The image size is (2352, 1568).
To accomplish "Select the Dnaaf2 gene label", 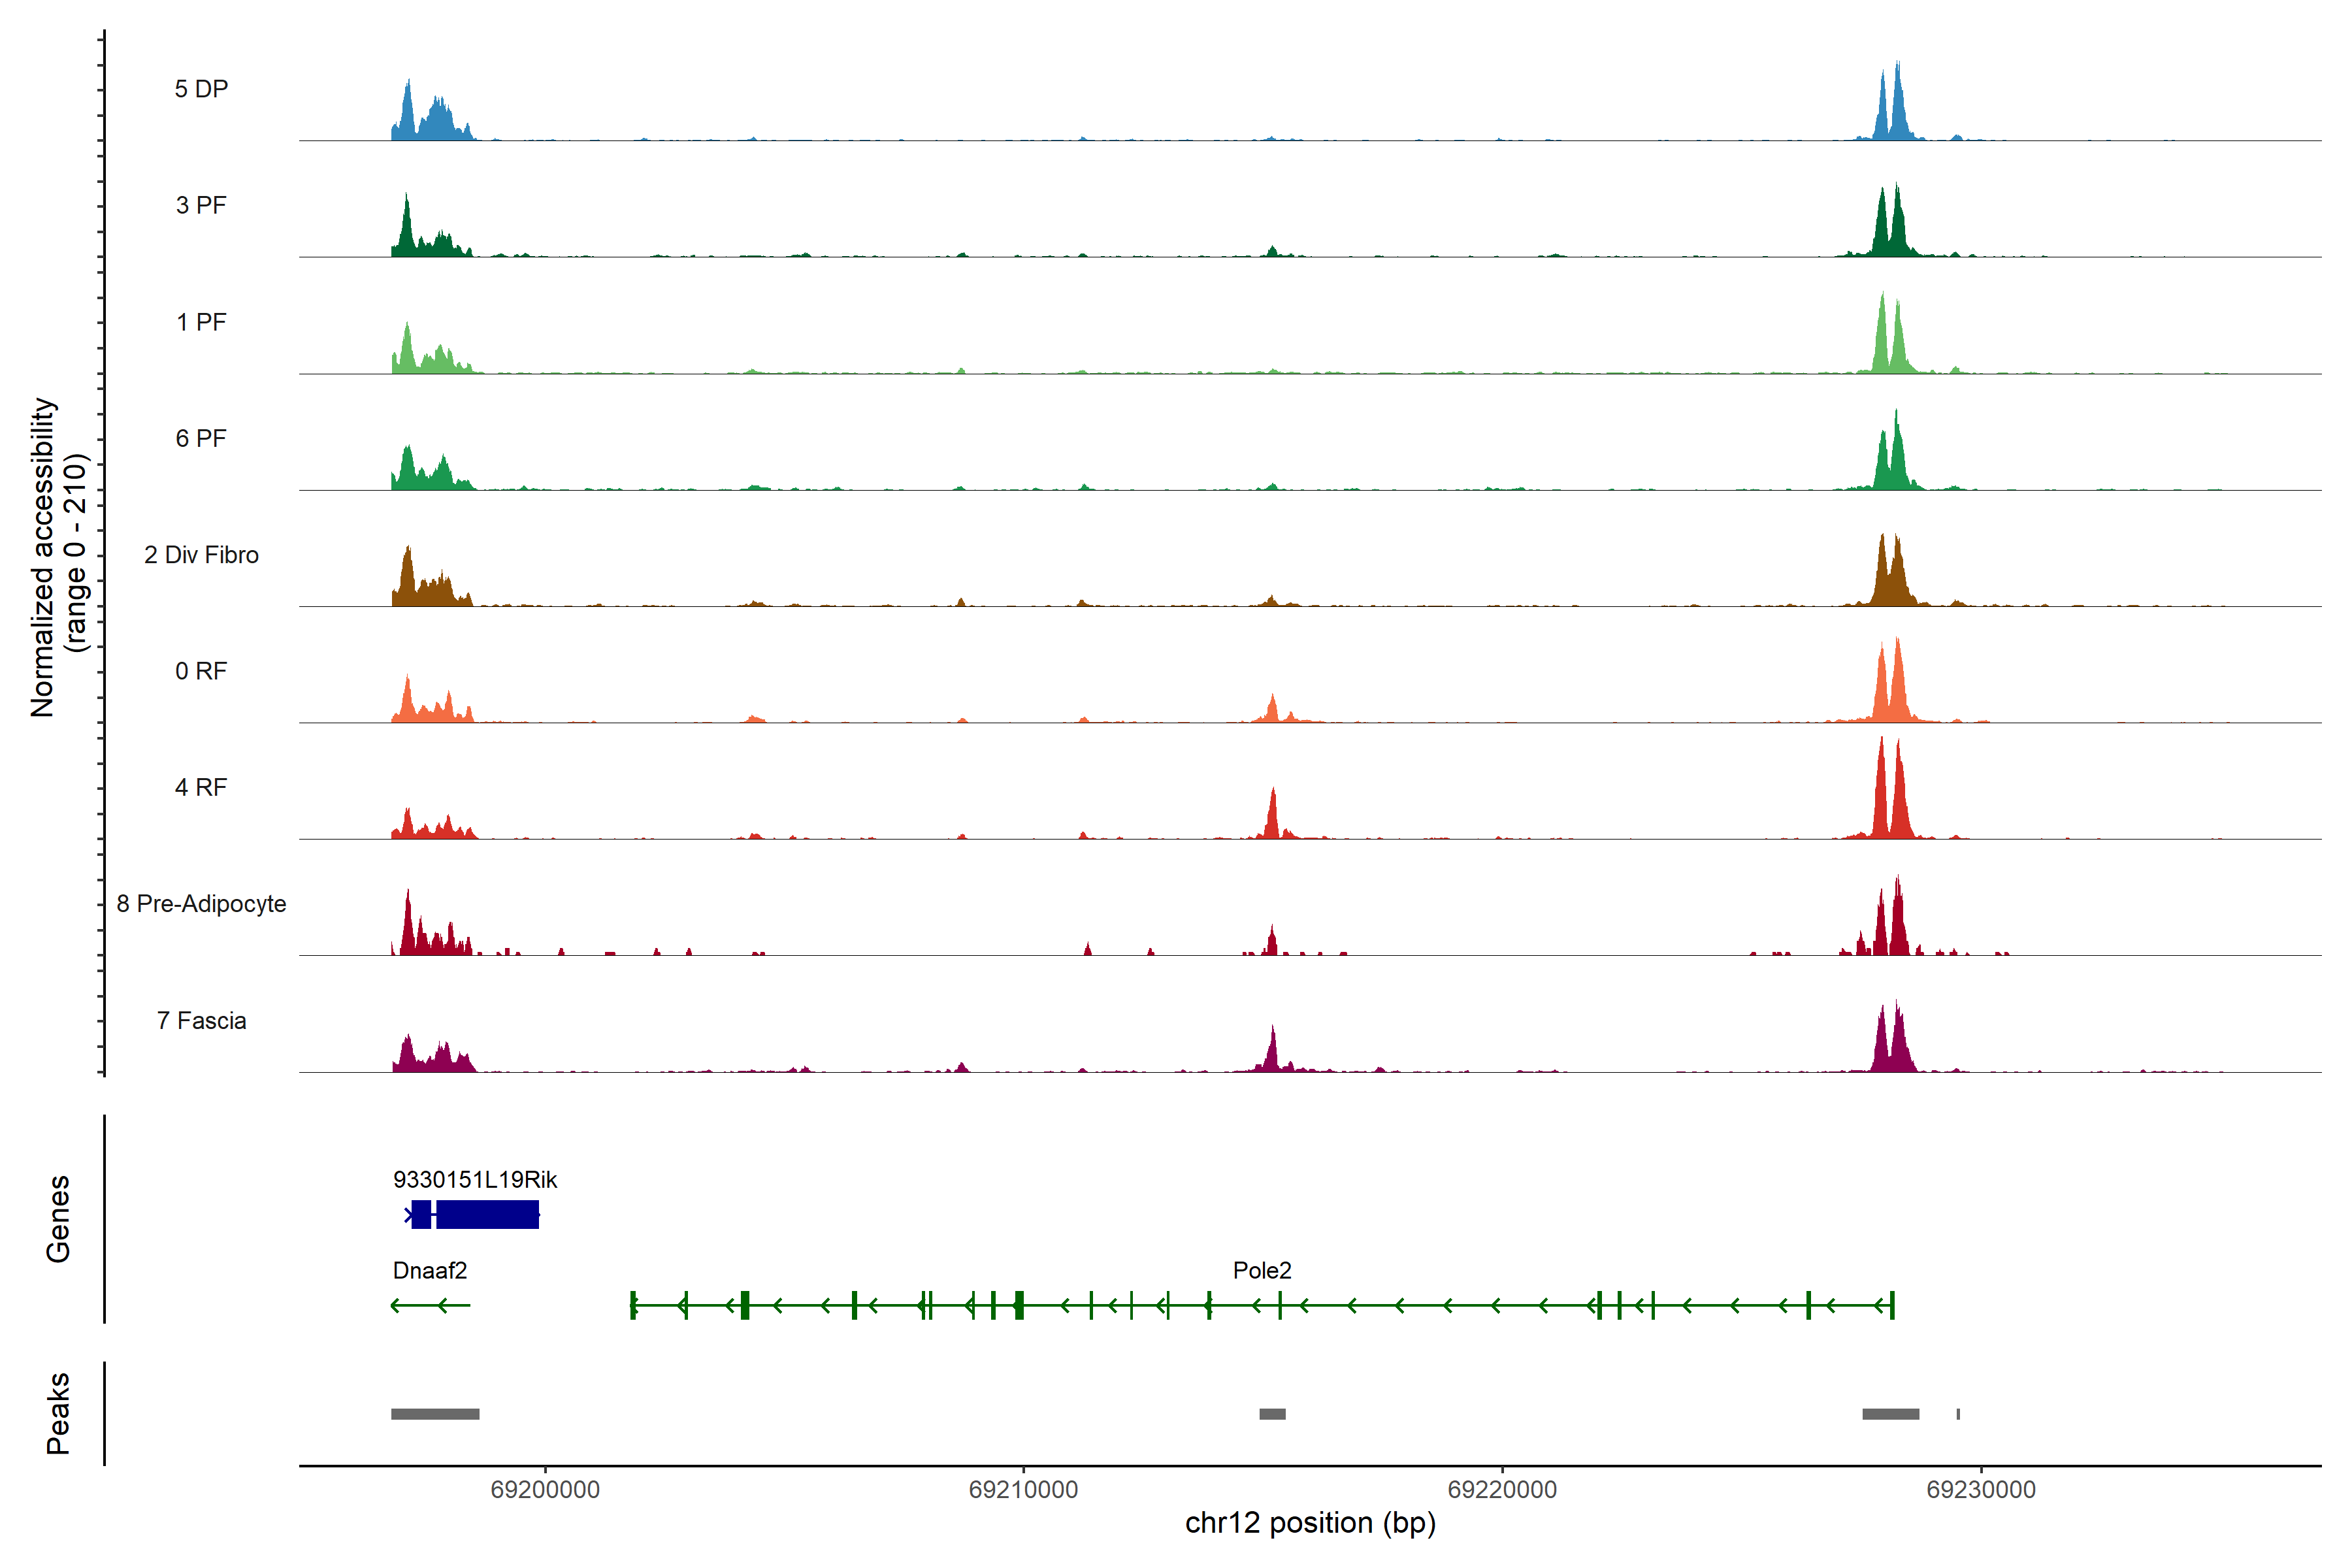I will [x=430, y=1271].
